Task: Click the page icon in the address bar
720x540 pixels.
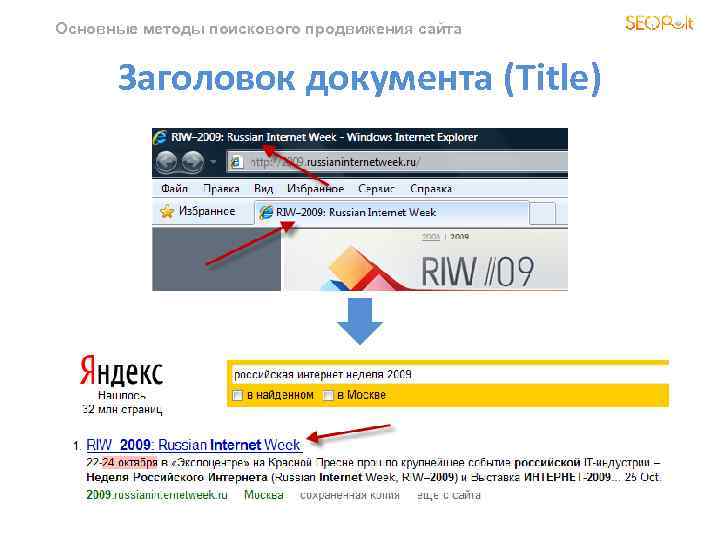Action: pos(236,162)
